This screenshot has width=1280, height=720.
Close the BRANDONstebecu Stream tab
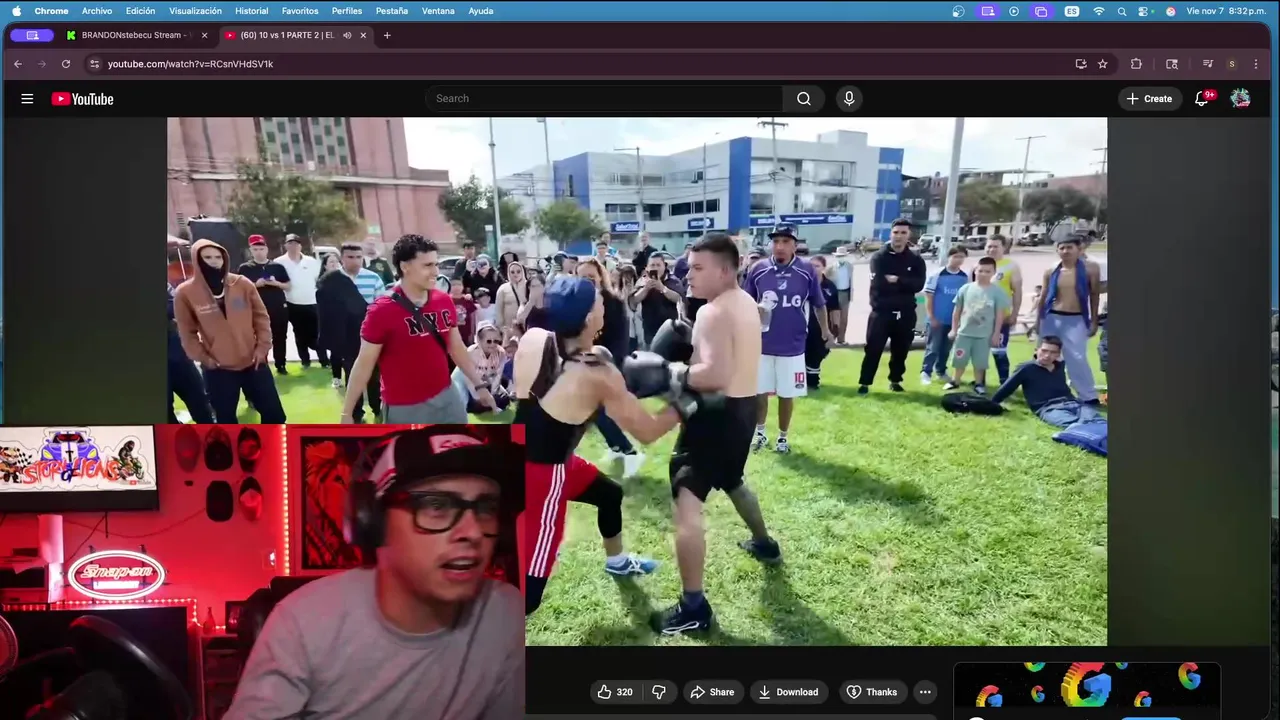pyautogui.click(x=205, y=35)
